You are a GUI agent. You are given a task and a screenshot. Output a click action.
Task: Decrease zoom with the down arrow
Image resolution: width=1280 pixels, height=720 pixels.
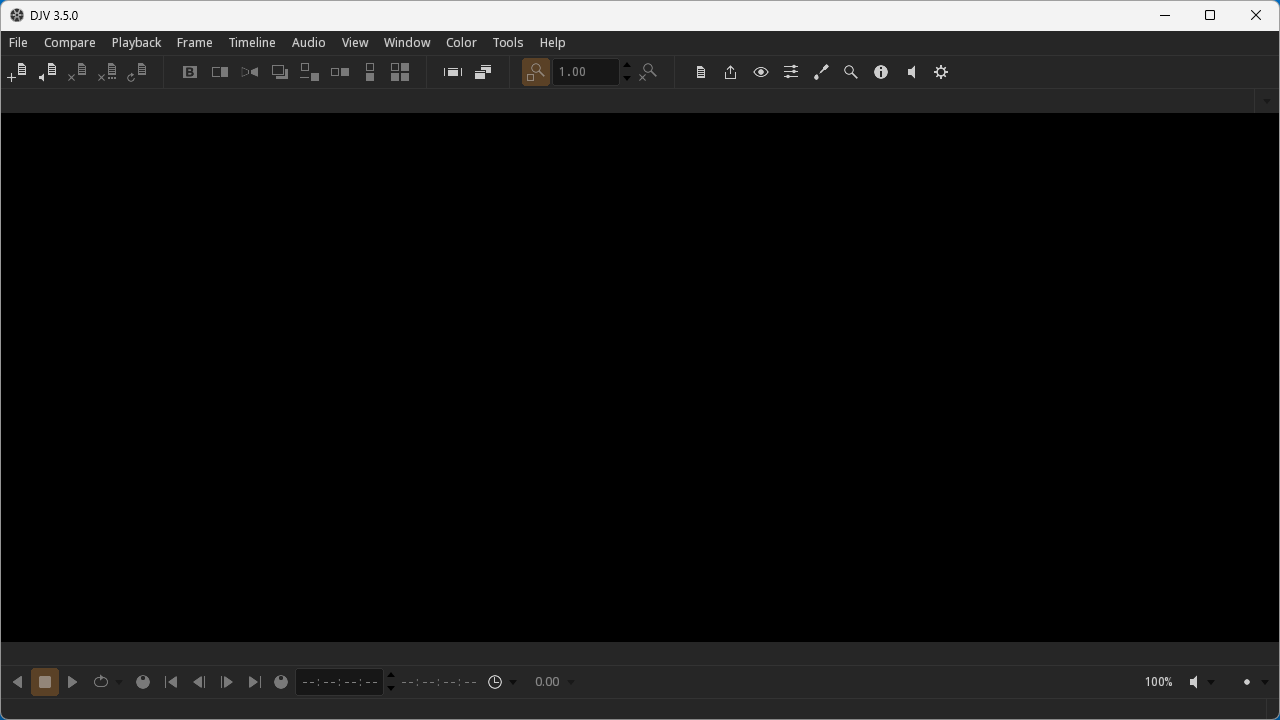click(627, 78)
